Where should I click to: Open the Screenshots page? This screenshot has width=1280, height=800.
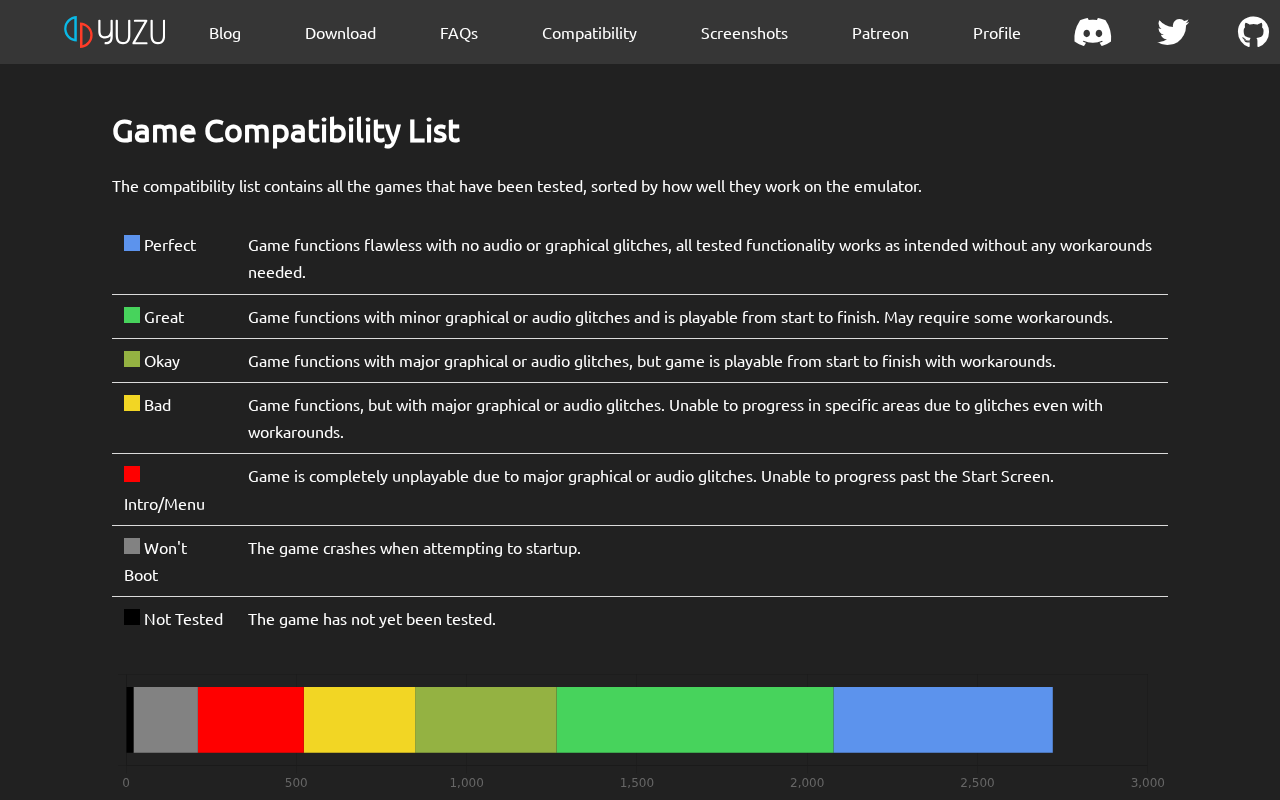click(744, 33)
